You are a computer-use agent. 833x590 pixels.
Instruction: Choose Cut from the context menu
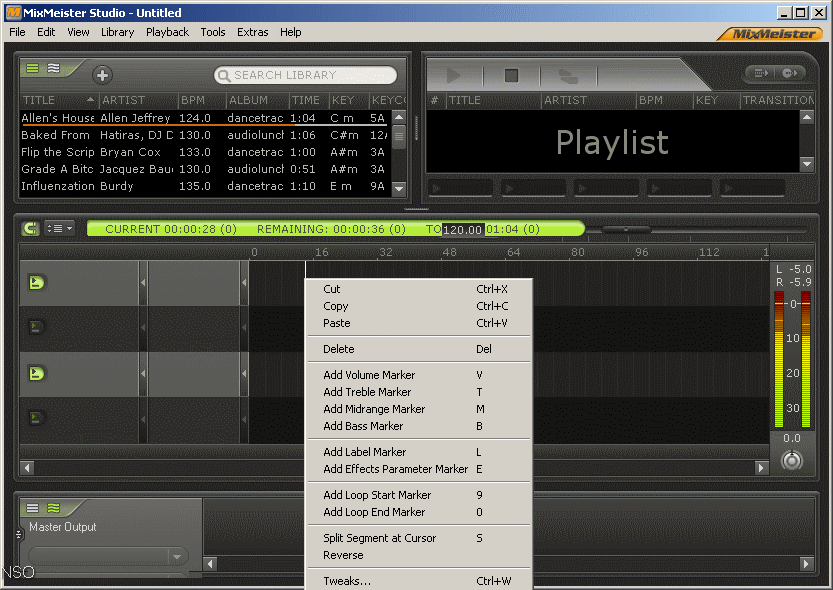pyautogui.click(x=419, y=289)
